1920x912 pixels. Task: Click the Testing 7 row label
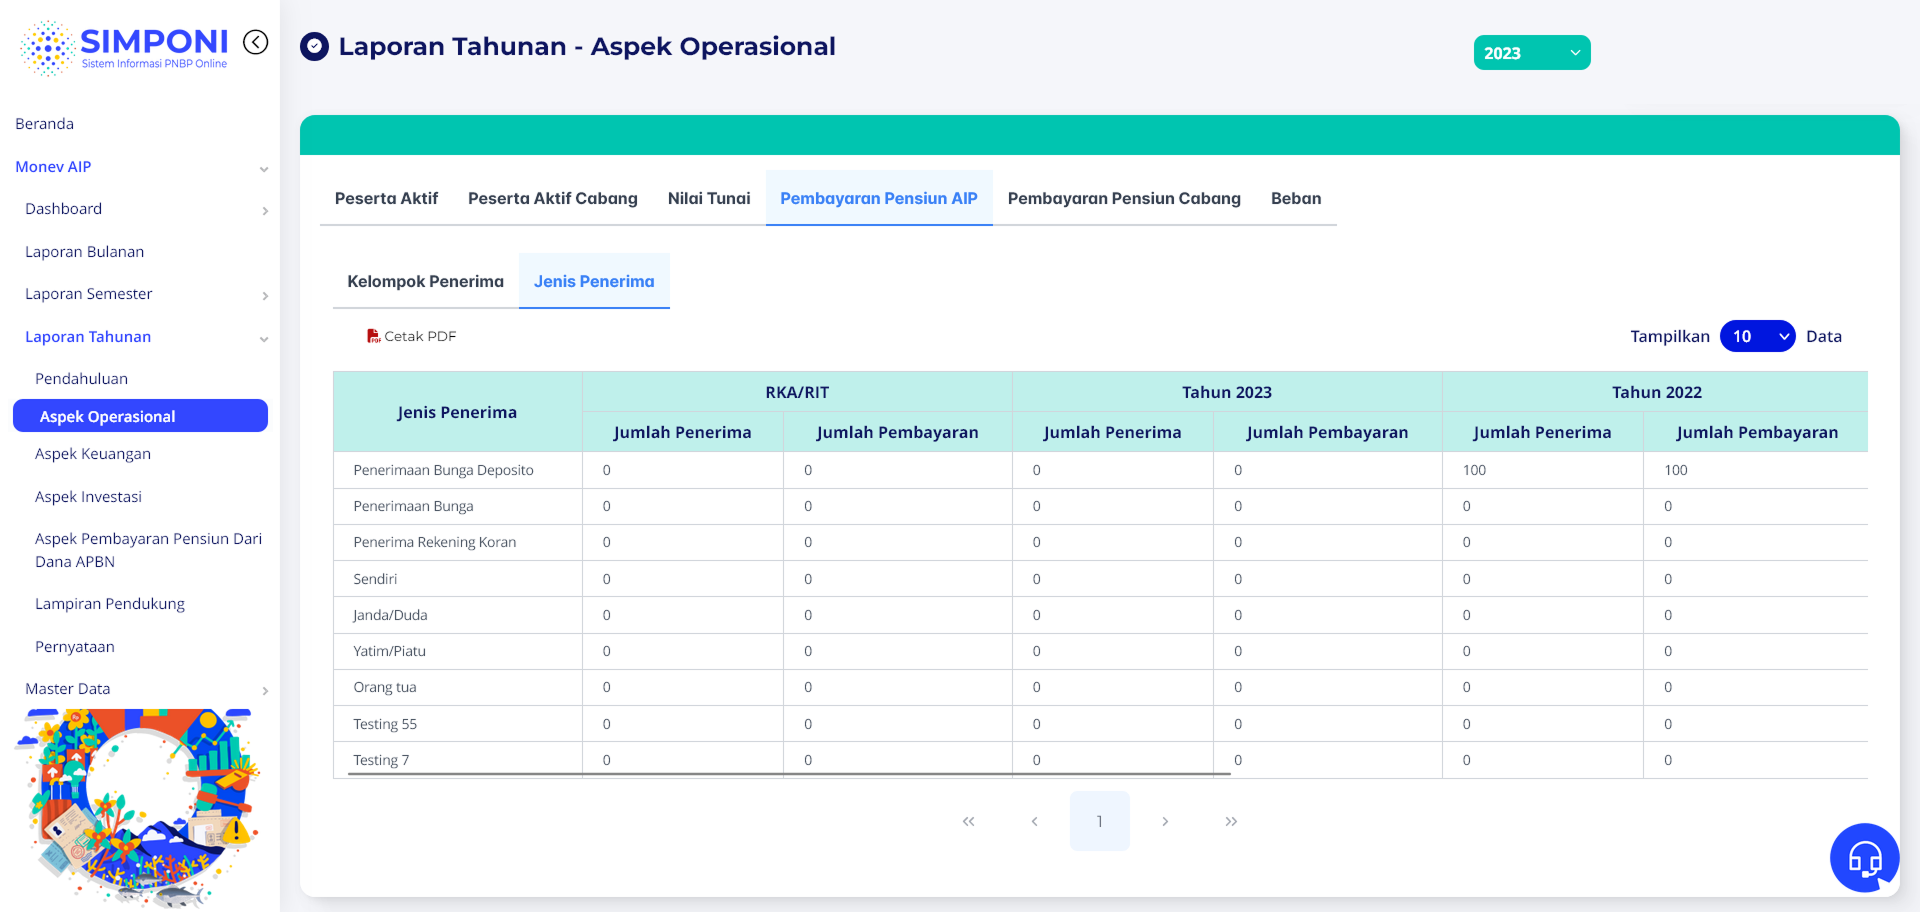[x=381, y=760]
